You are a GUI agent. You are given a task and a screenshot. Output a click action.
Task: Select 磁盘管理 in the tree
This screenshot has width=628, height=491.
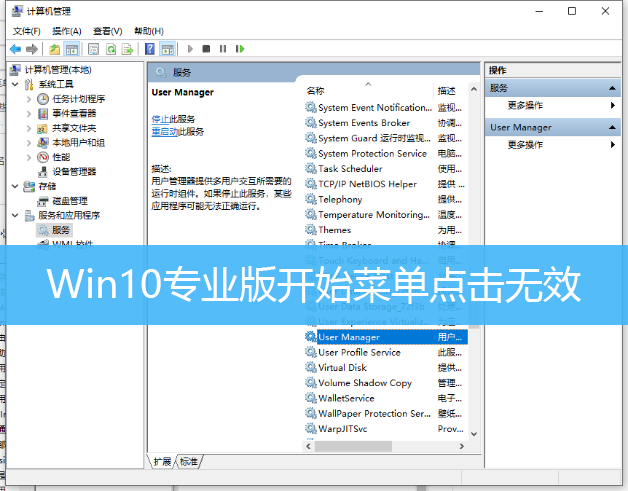coord(70,201)
